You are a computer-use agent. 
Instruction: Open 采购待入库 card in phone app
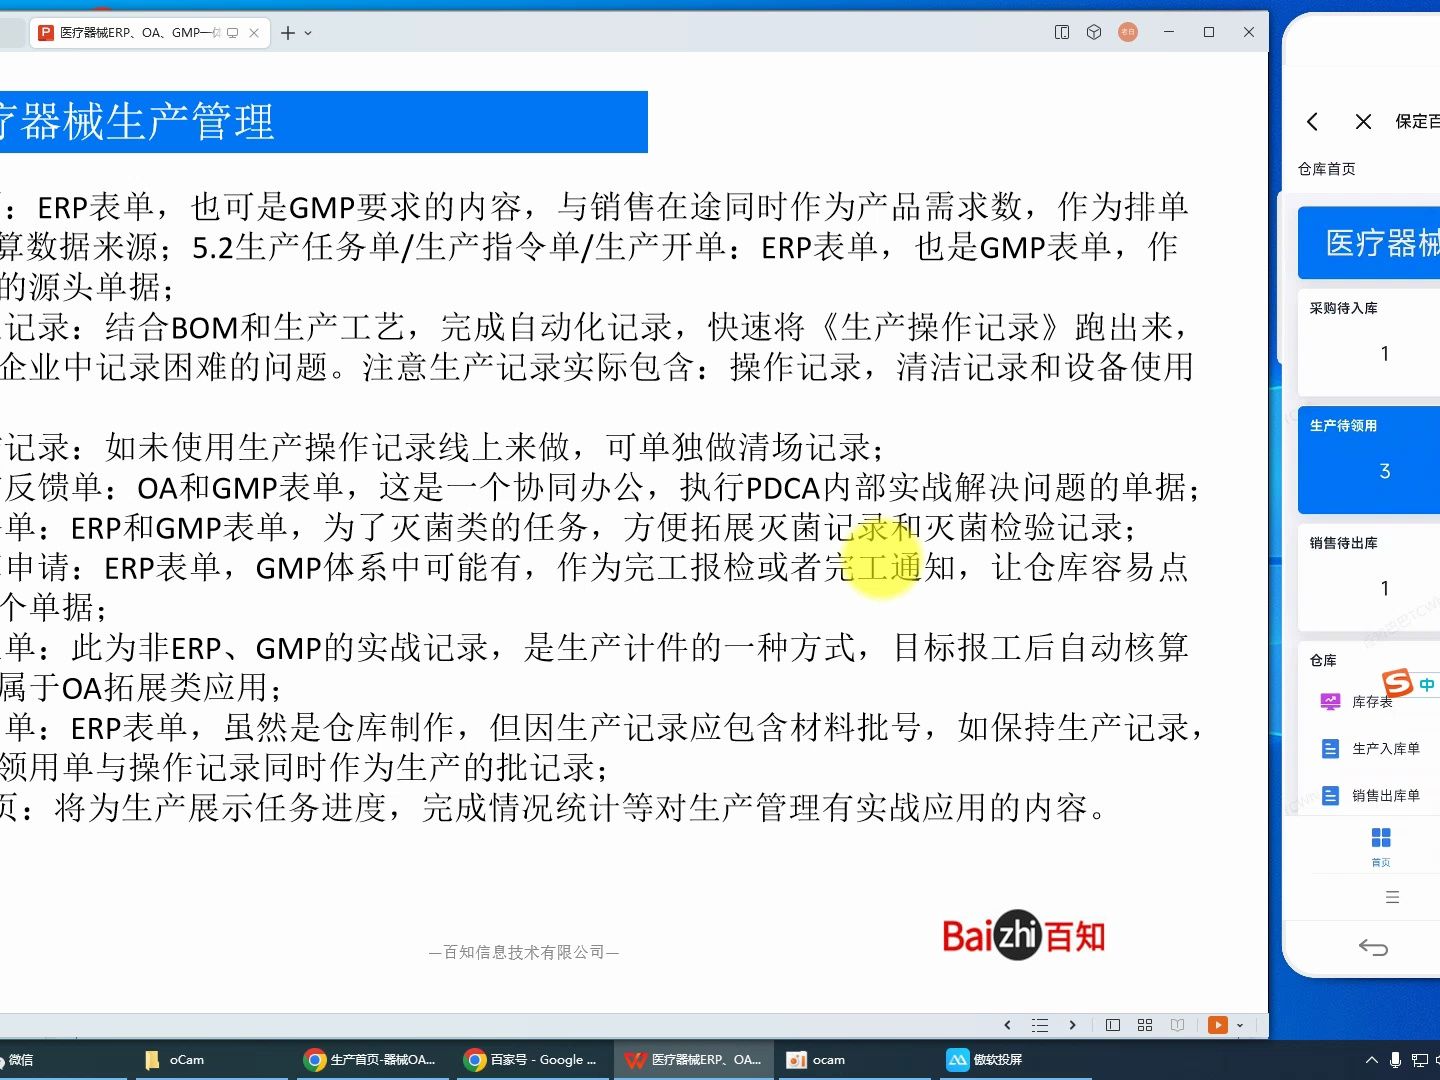coord(1369,342)
